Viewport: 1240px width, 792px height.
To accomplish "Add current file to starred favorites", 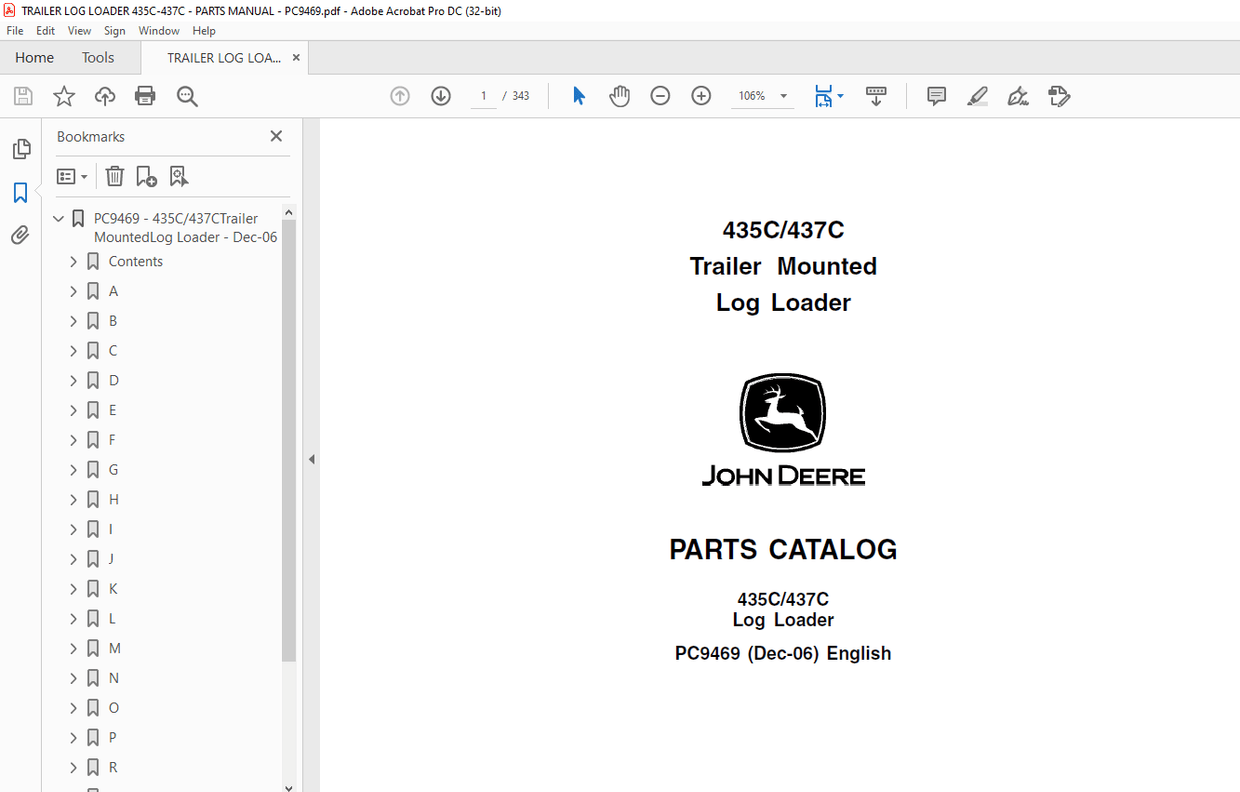I will [64, 96].
